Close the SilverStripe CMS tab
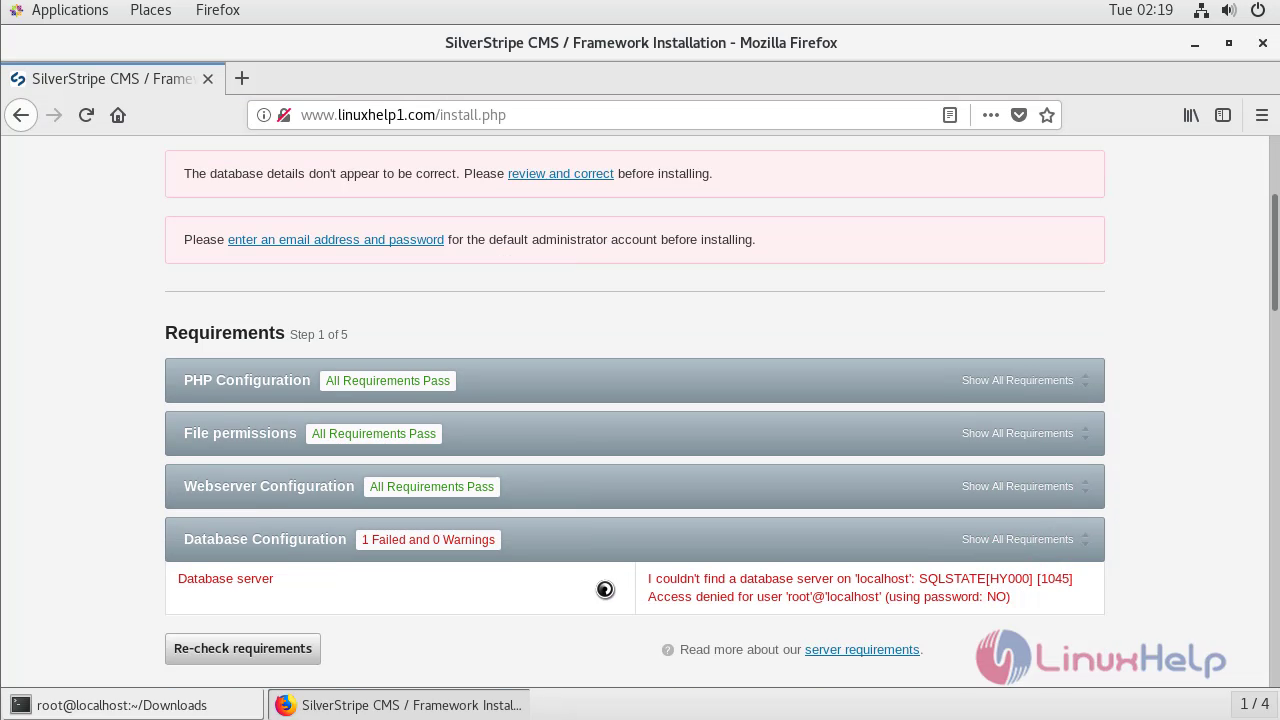This screenshot has height=720, width=1280. (208, 79)
